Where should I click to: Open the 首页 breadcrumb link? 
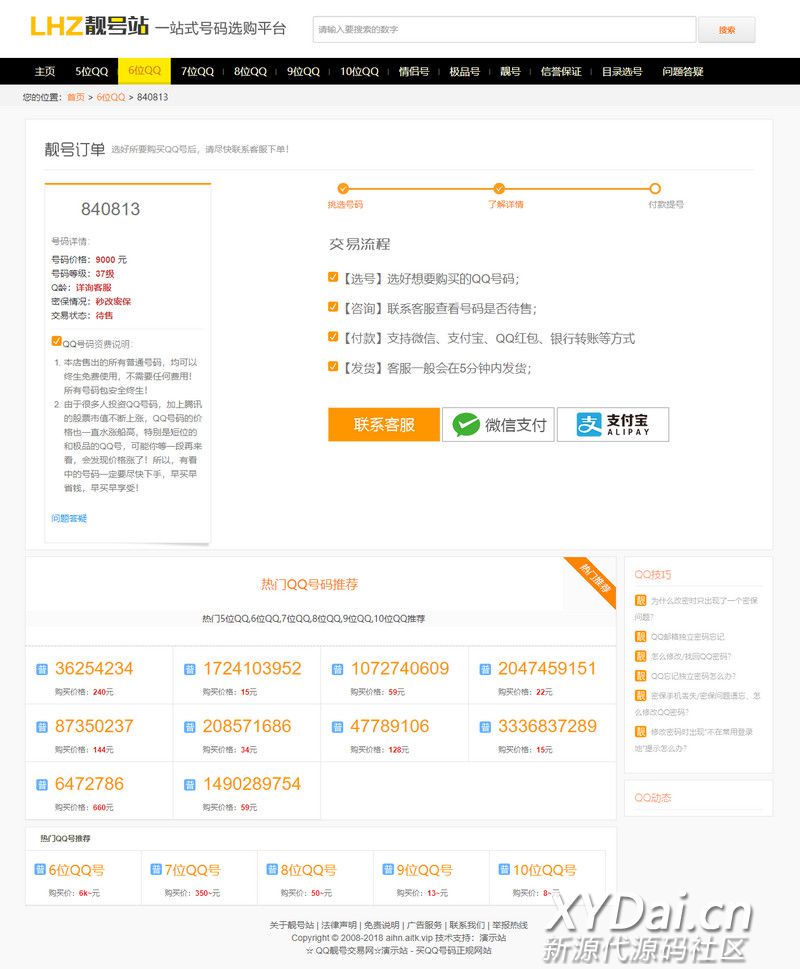point(76,97)
